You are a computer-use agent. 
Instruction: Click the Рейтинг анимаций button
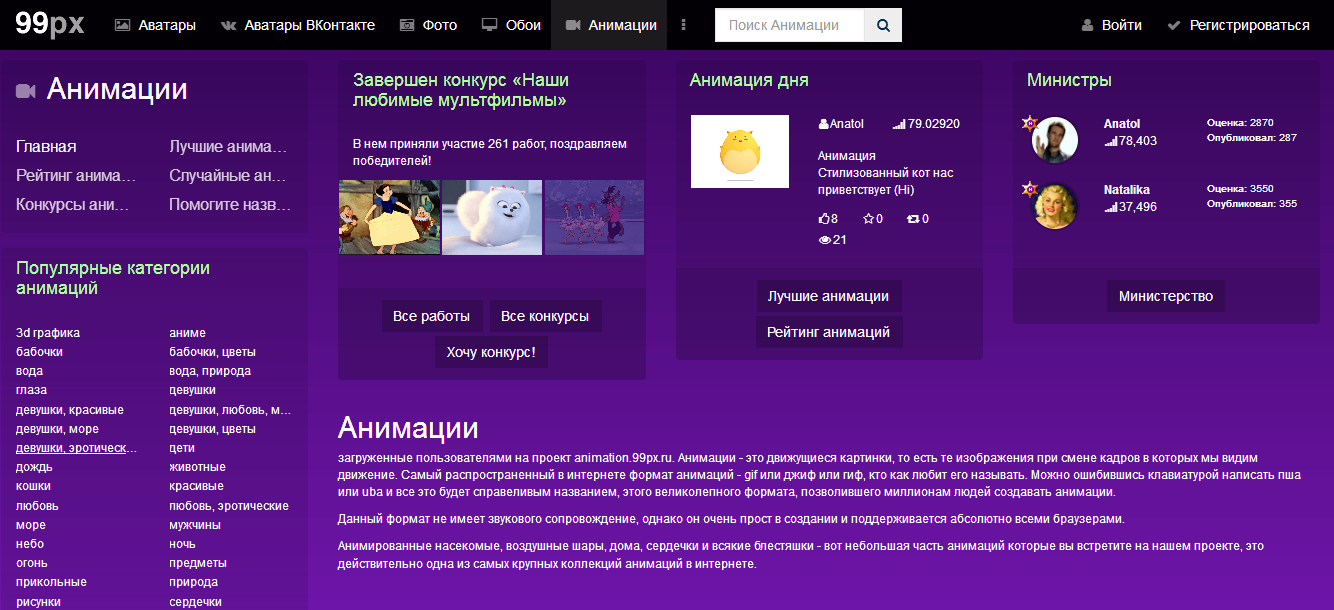(x=828, y=332)
